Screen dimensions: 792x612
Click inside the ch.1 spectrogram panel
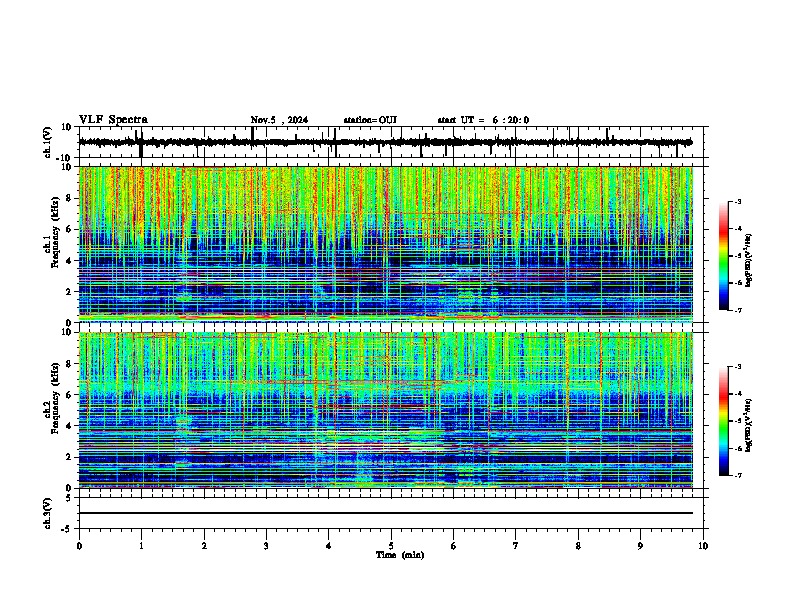click(x=386, y=244)
